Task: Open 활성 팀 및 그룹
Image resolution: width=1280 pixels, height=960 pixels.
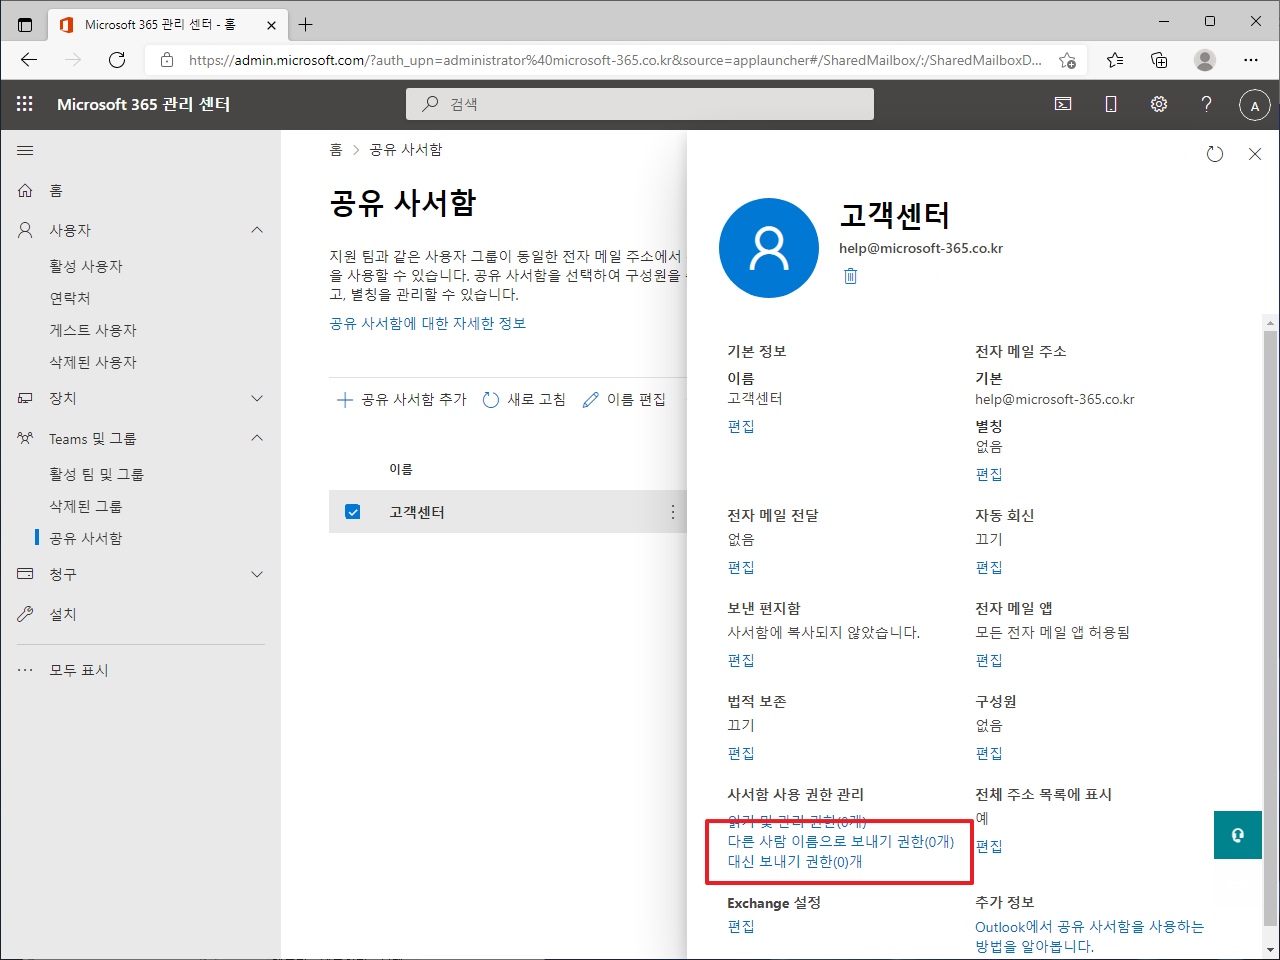Action: 97,474
